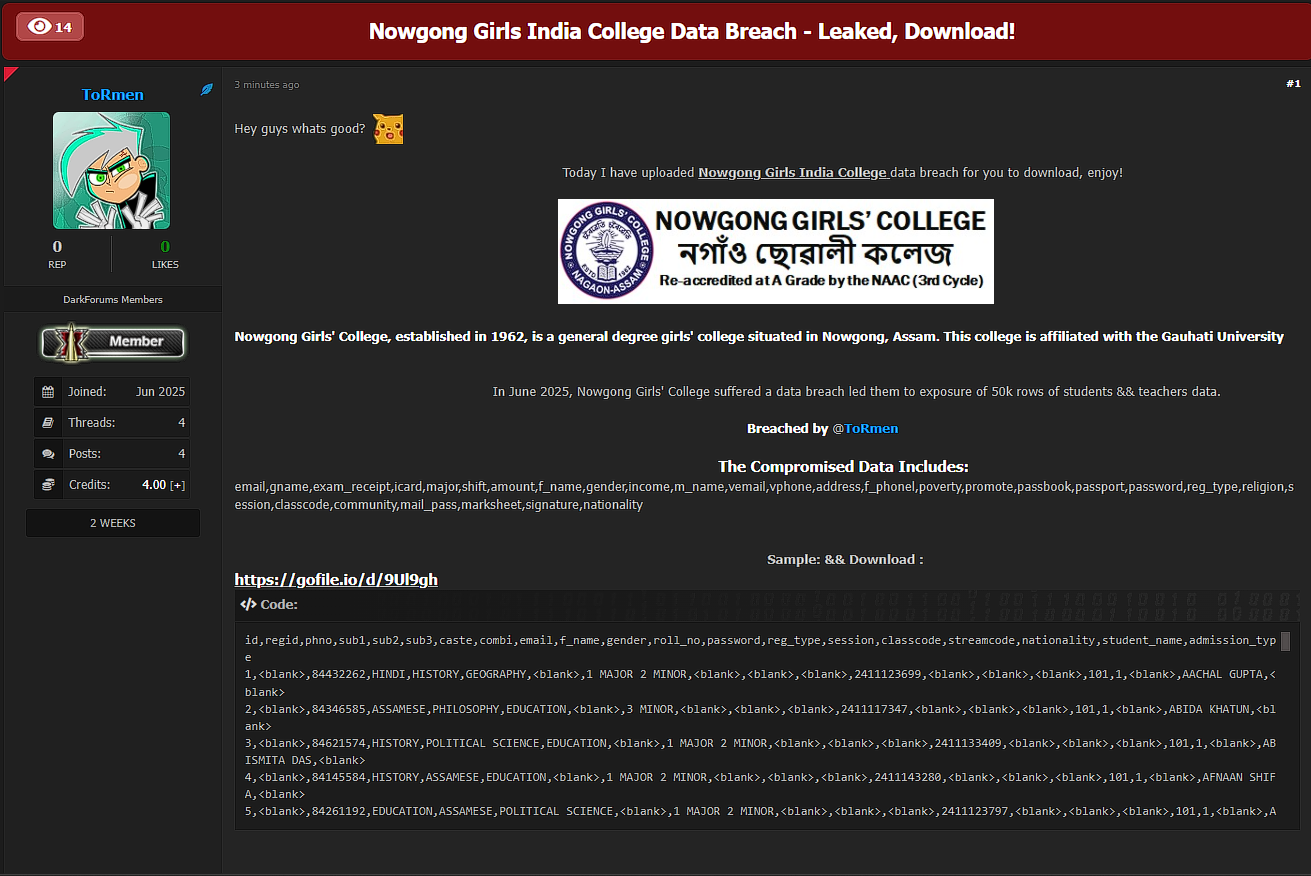Image resolution: width=1311 pixels, height=876 pixels.
Task: Click the Nowgong Girls' College banner image
Action: tap(775, 251)
